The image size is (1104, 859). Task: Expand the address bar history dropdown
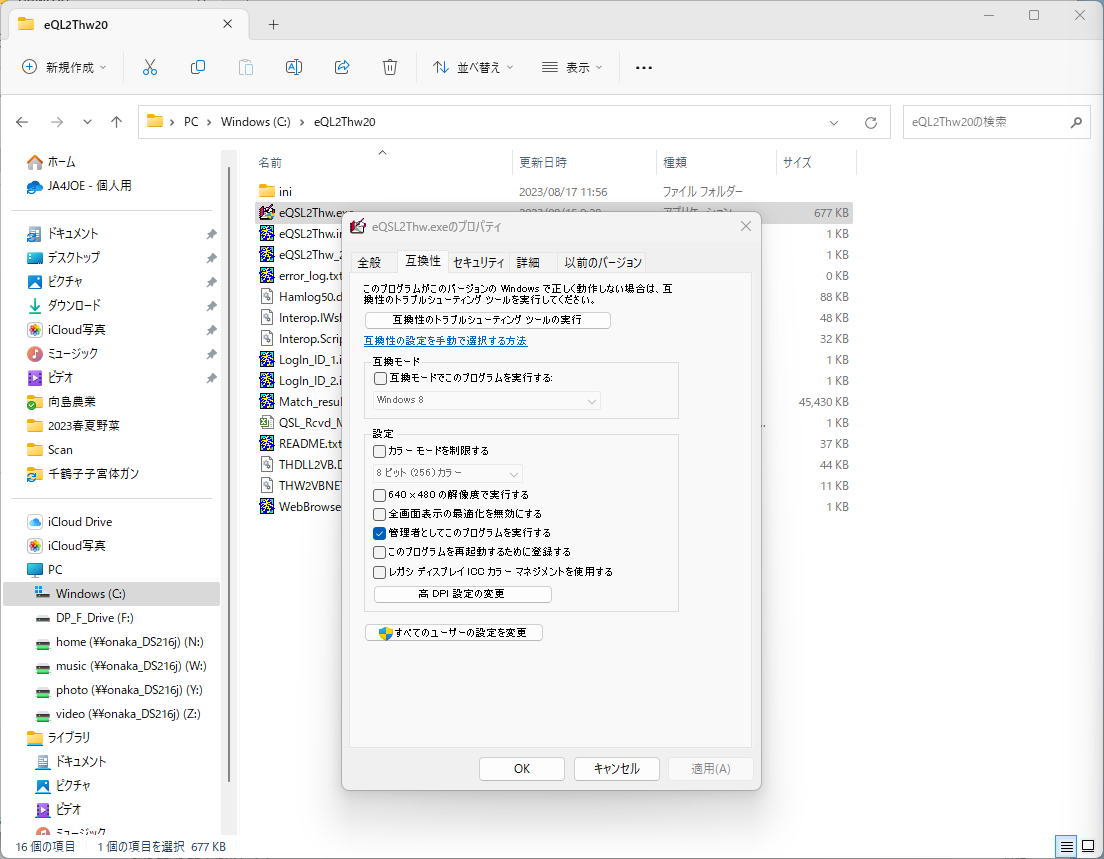pyautogui.click(x=834, y=123)
